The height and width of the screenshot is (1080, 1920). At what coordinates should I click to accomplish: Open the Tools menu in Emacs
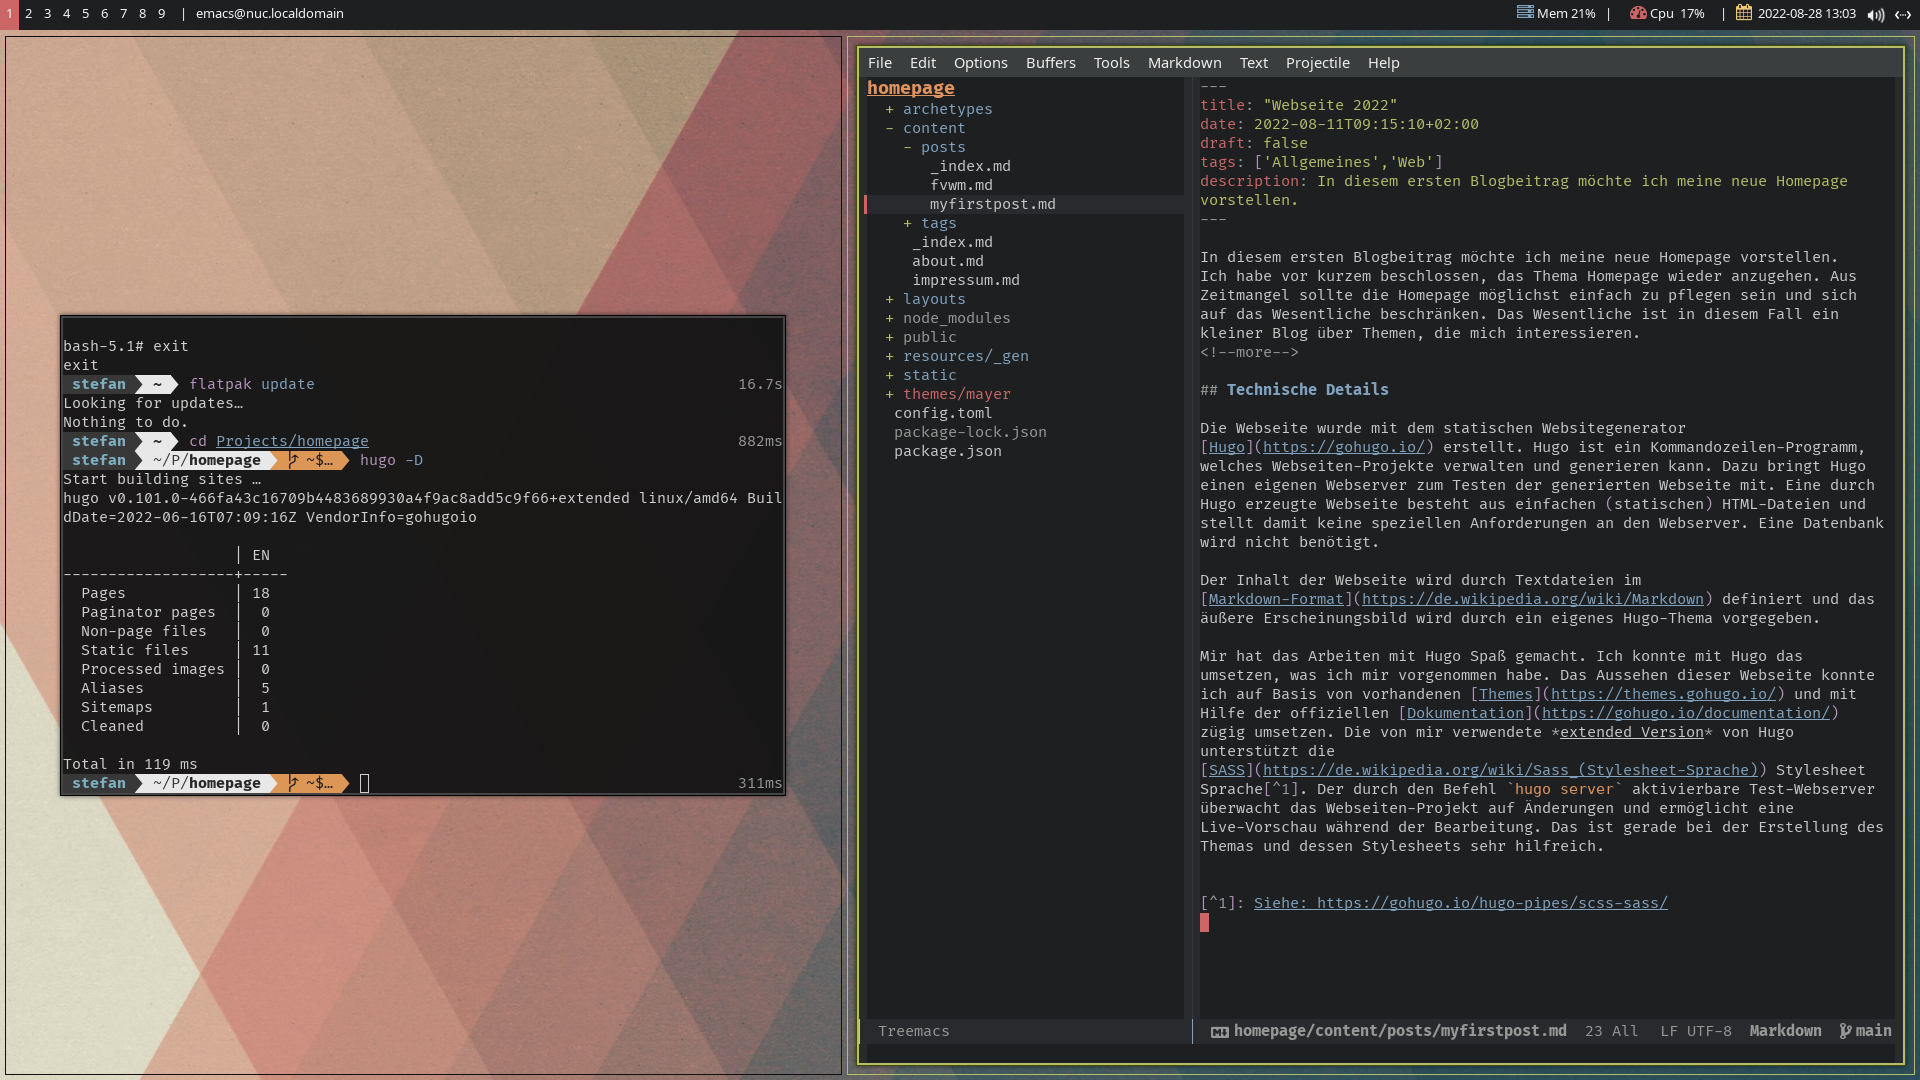[x=1111, y=63]
